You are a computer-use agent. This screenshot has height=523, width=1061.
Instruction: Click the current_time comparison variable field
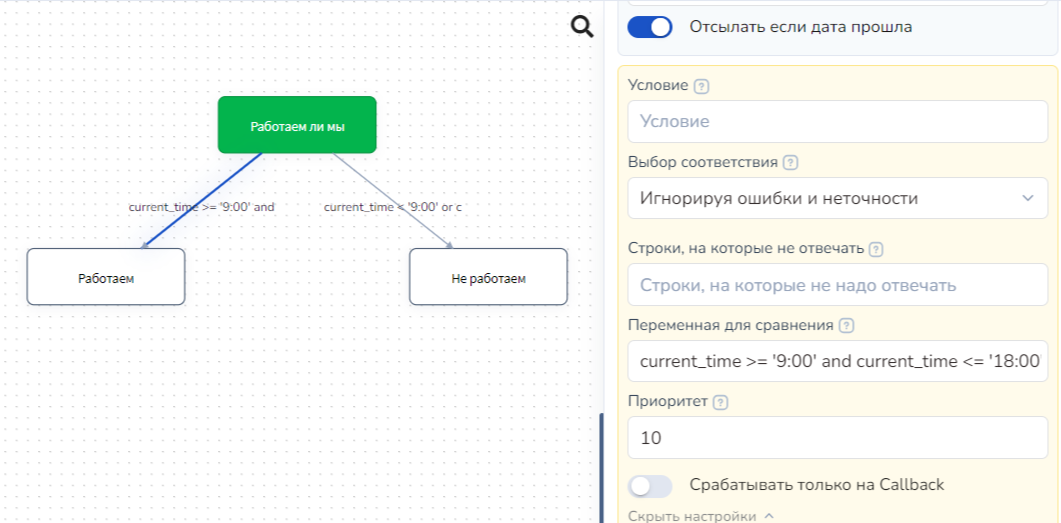(x=837, y=361)
